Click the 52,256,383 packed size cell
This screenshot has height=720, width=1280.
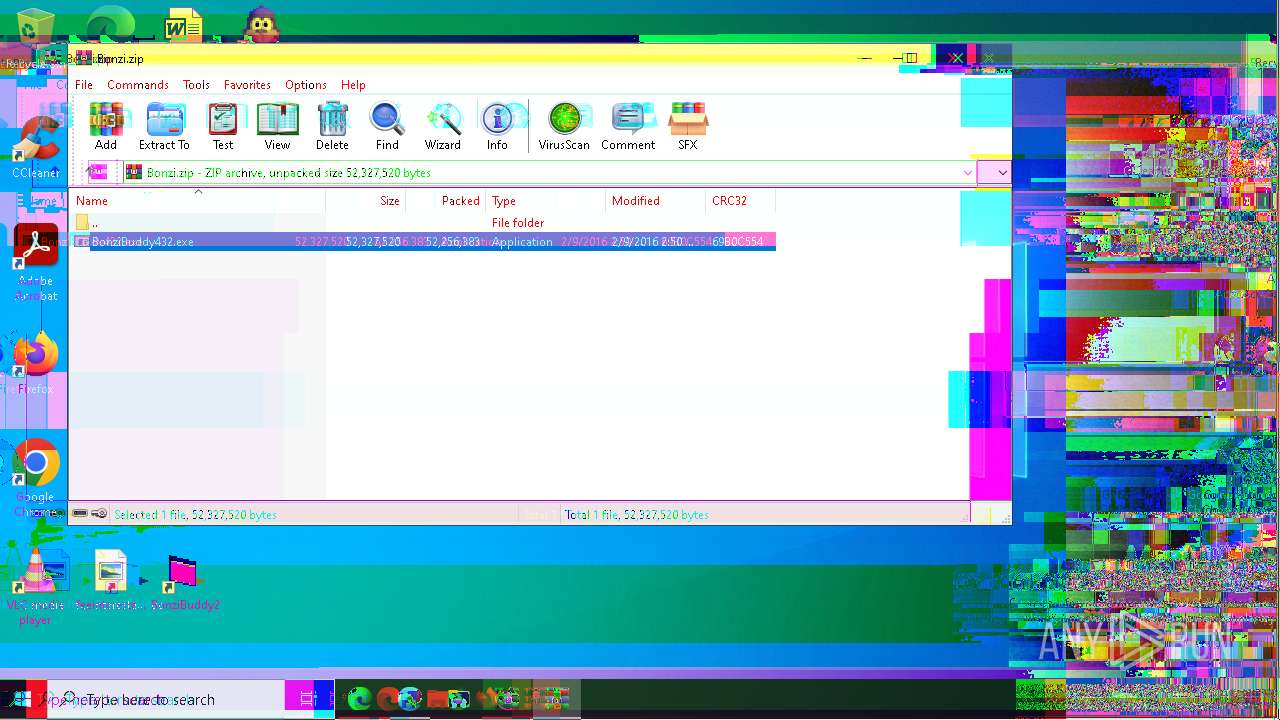click(453, 242)
